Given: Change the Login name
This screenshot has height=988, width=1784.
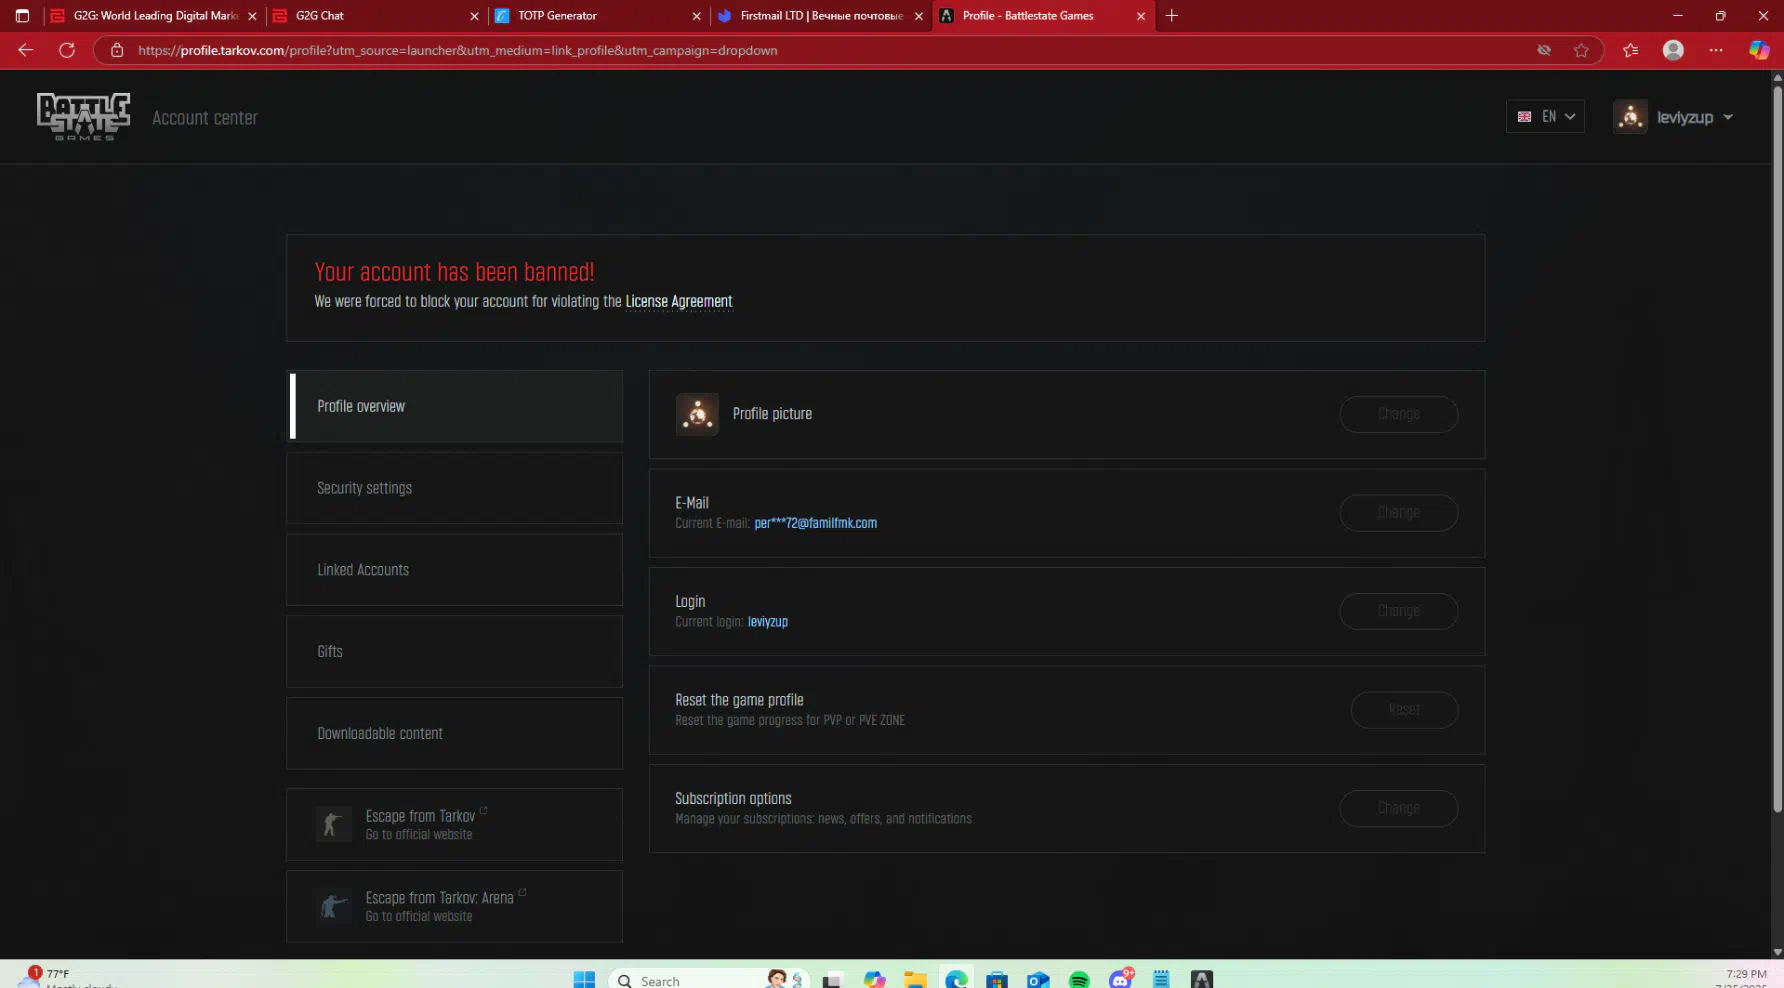Looking at the screenshot, I should tap(1398, 611).
